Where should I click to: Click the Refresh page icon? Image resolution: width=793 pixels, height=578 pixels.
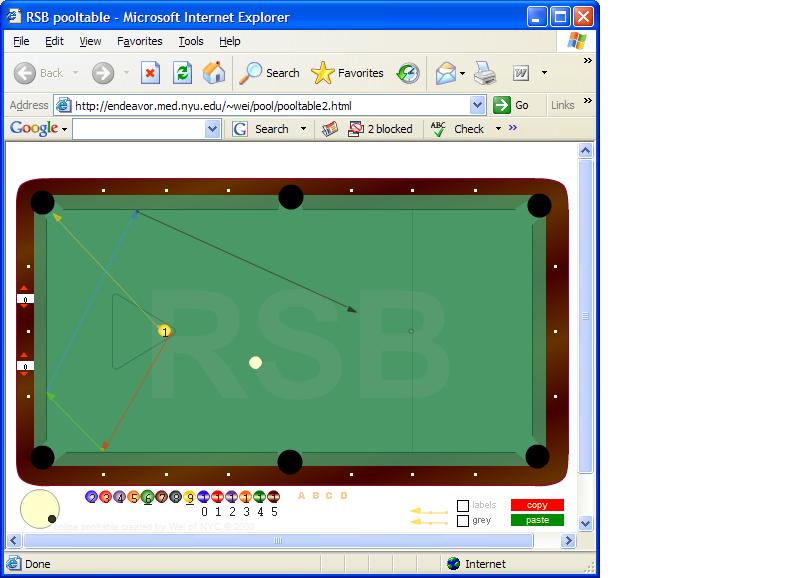(182, 73)
